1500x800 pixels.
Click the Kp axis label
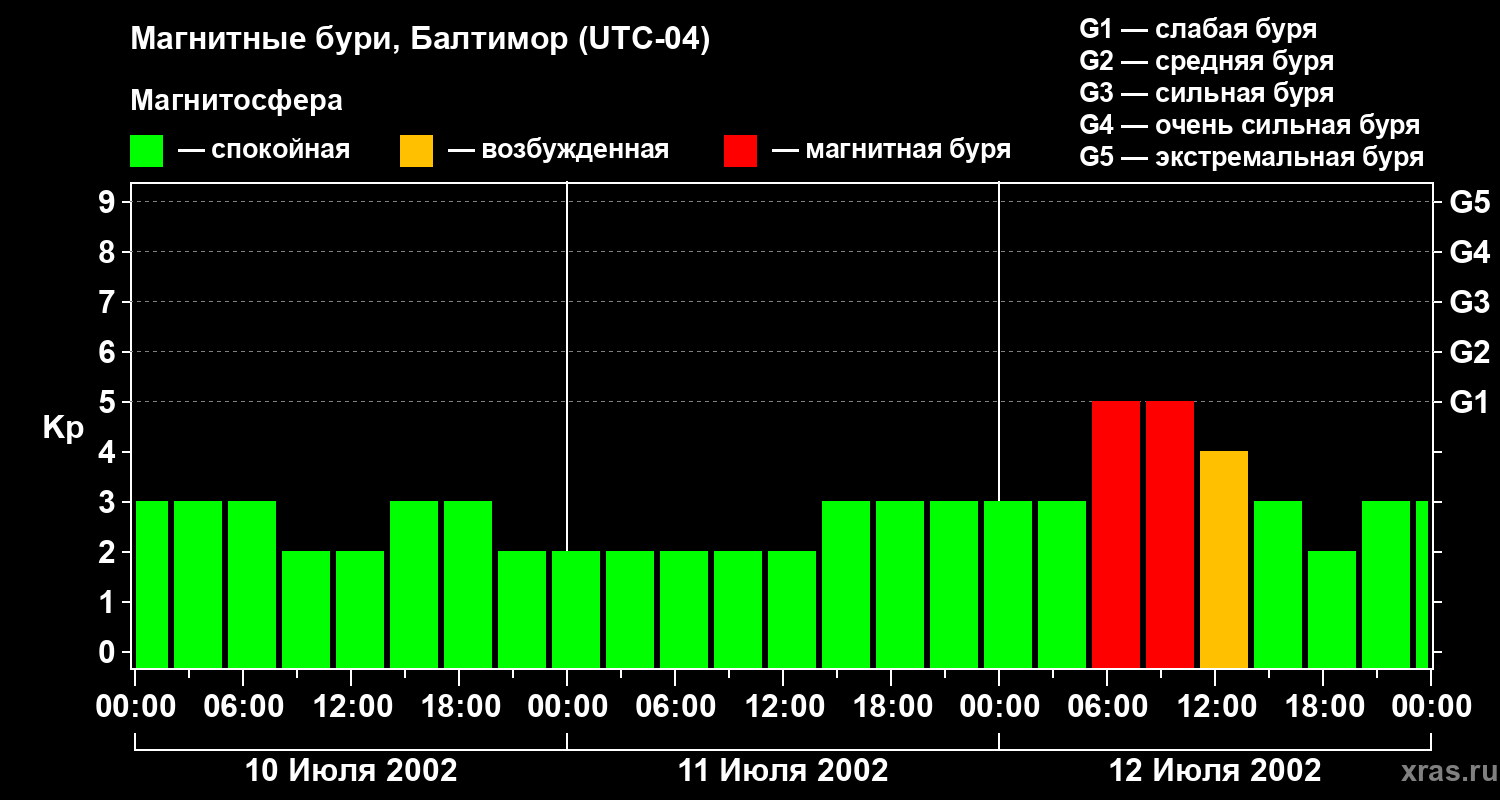(x=63, y=428)
